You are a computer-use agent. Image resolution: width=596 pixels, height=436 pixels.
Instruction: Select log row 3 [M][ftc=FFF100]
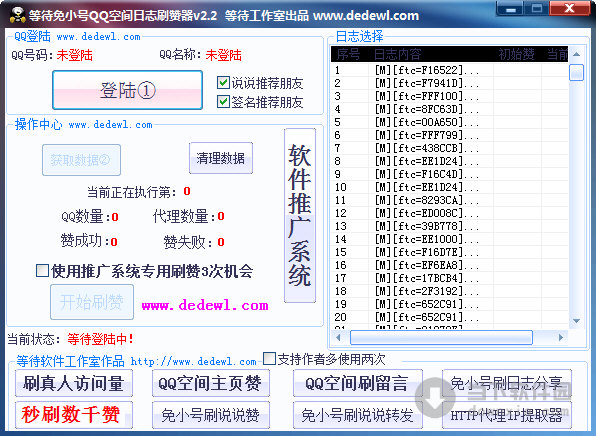(450, 96)
